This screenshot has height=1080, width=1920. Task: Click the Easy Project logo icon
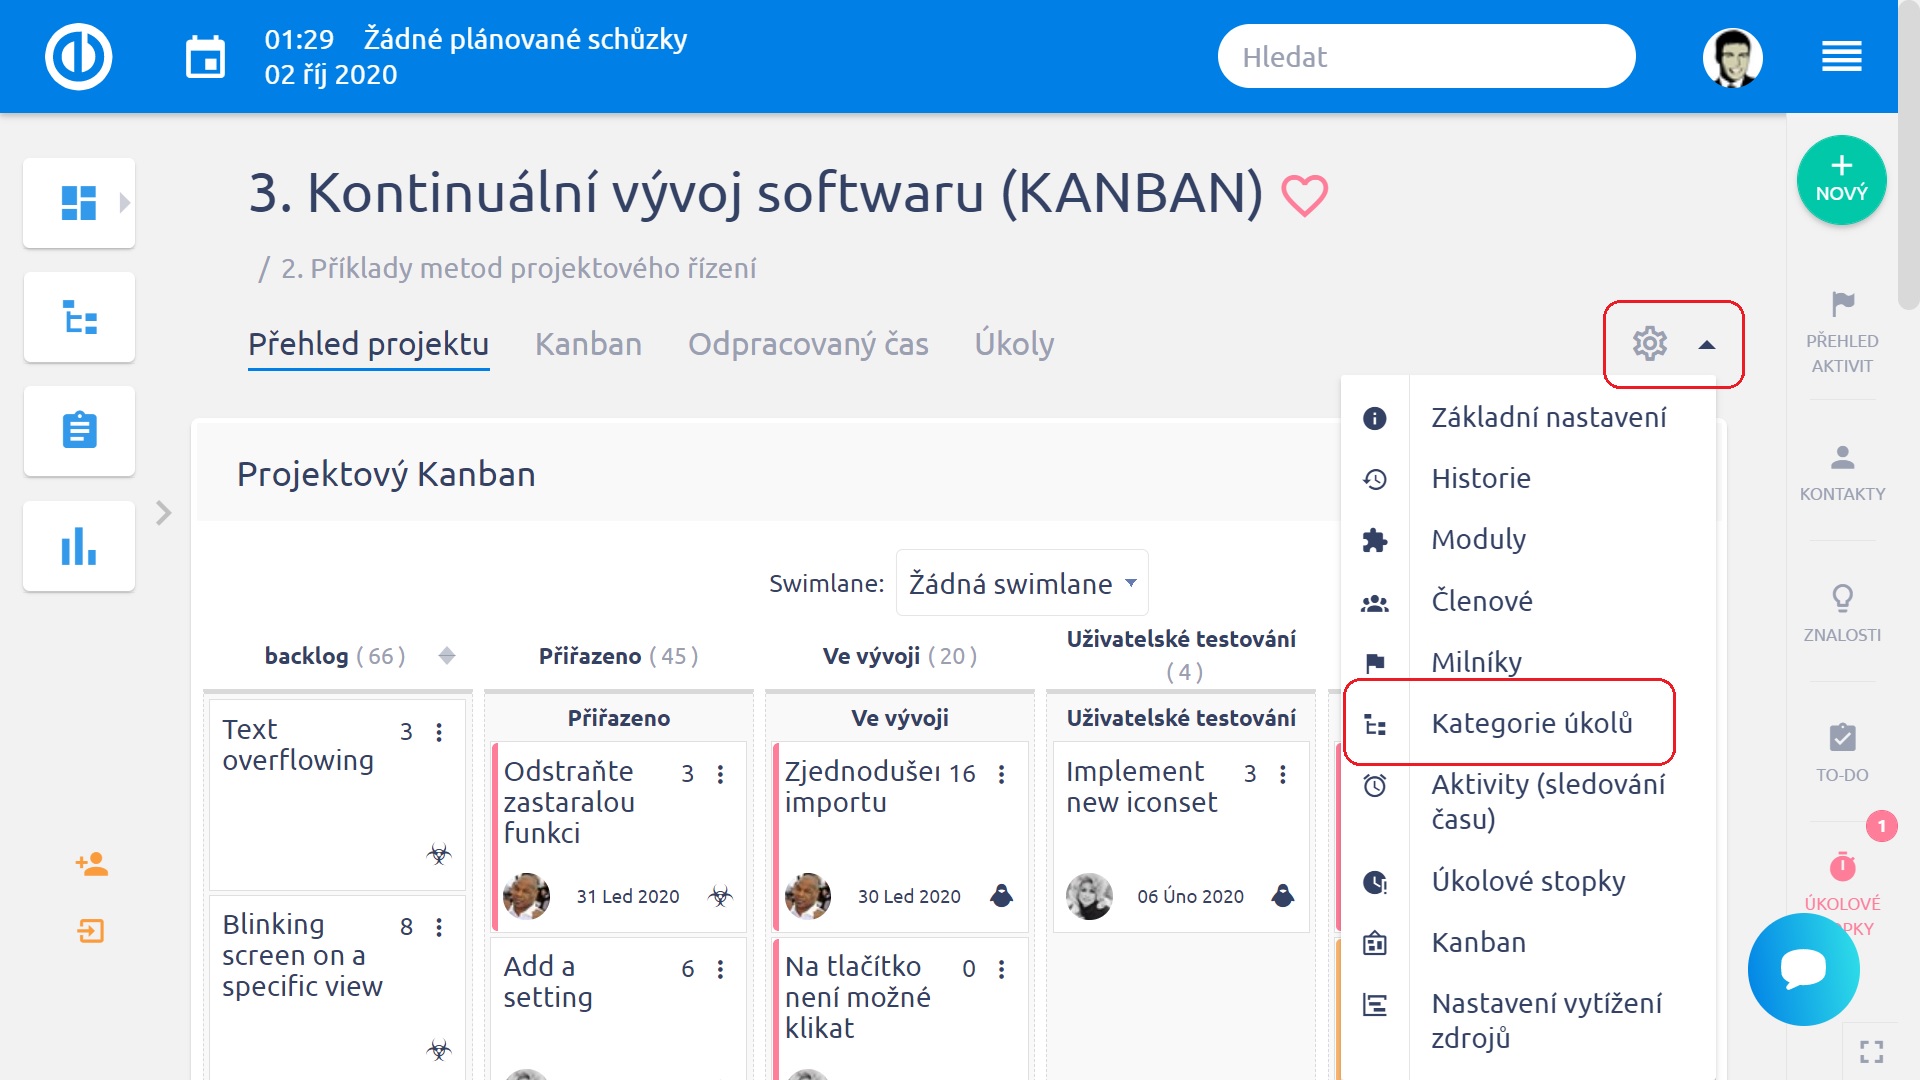point(78,56)
